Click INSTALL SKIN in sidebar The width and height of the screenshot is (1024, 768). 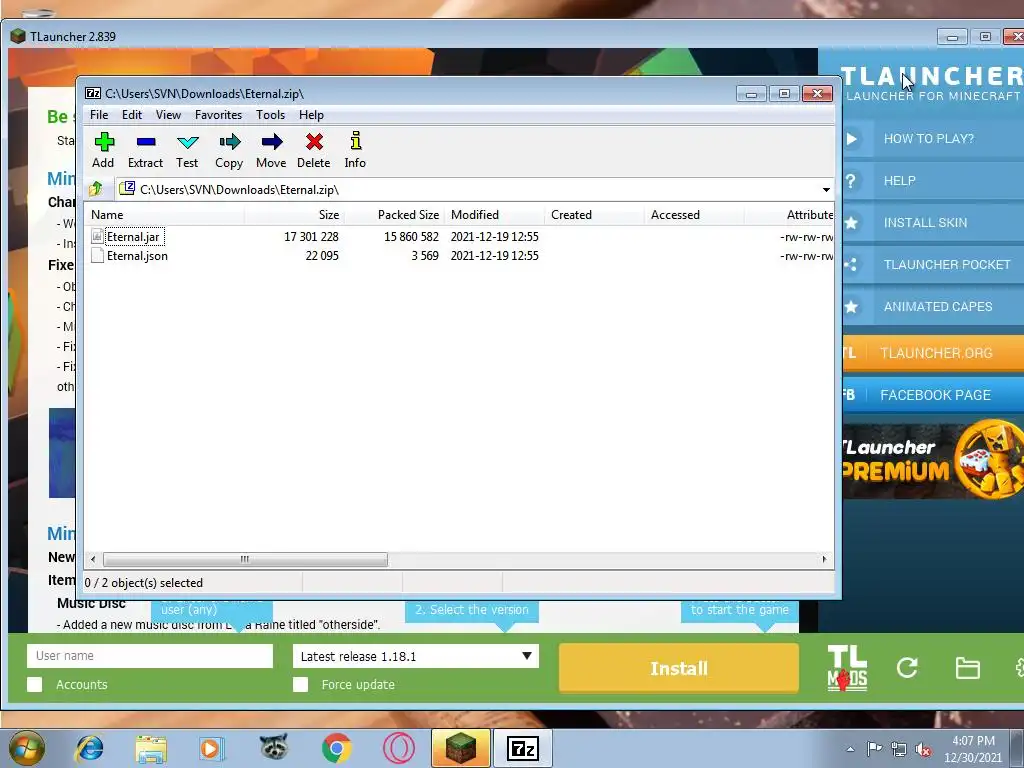[933, 223]
